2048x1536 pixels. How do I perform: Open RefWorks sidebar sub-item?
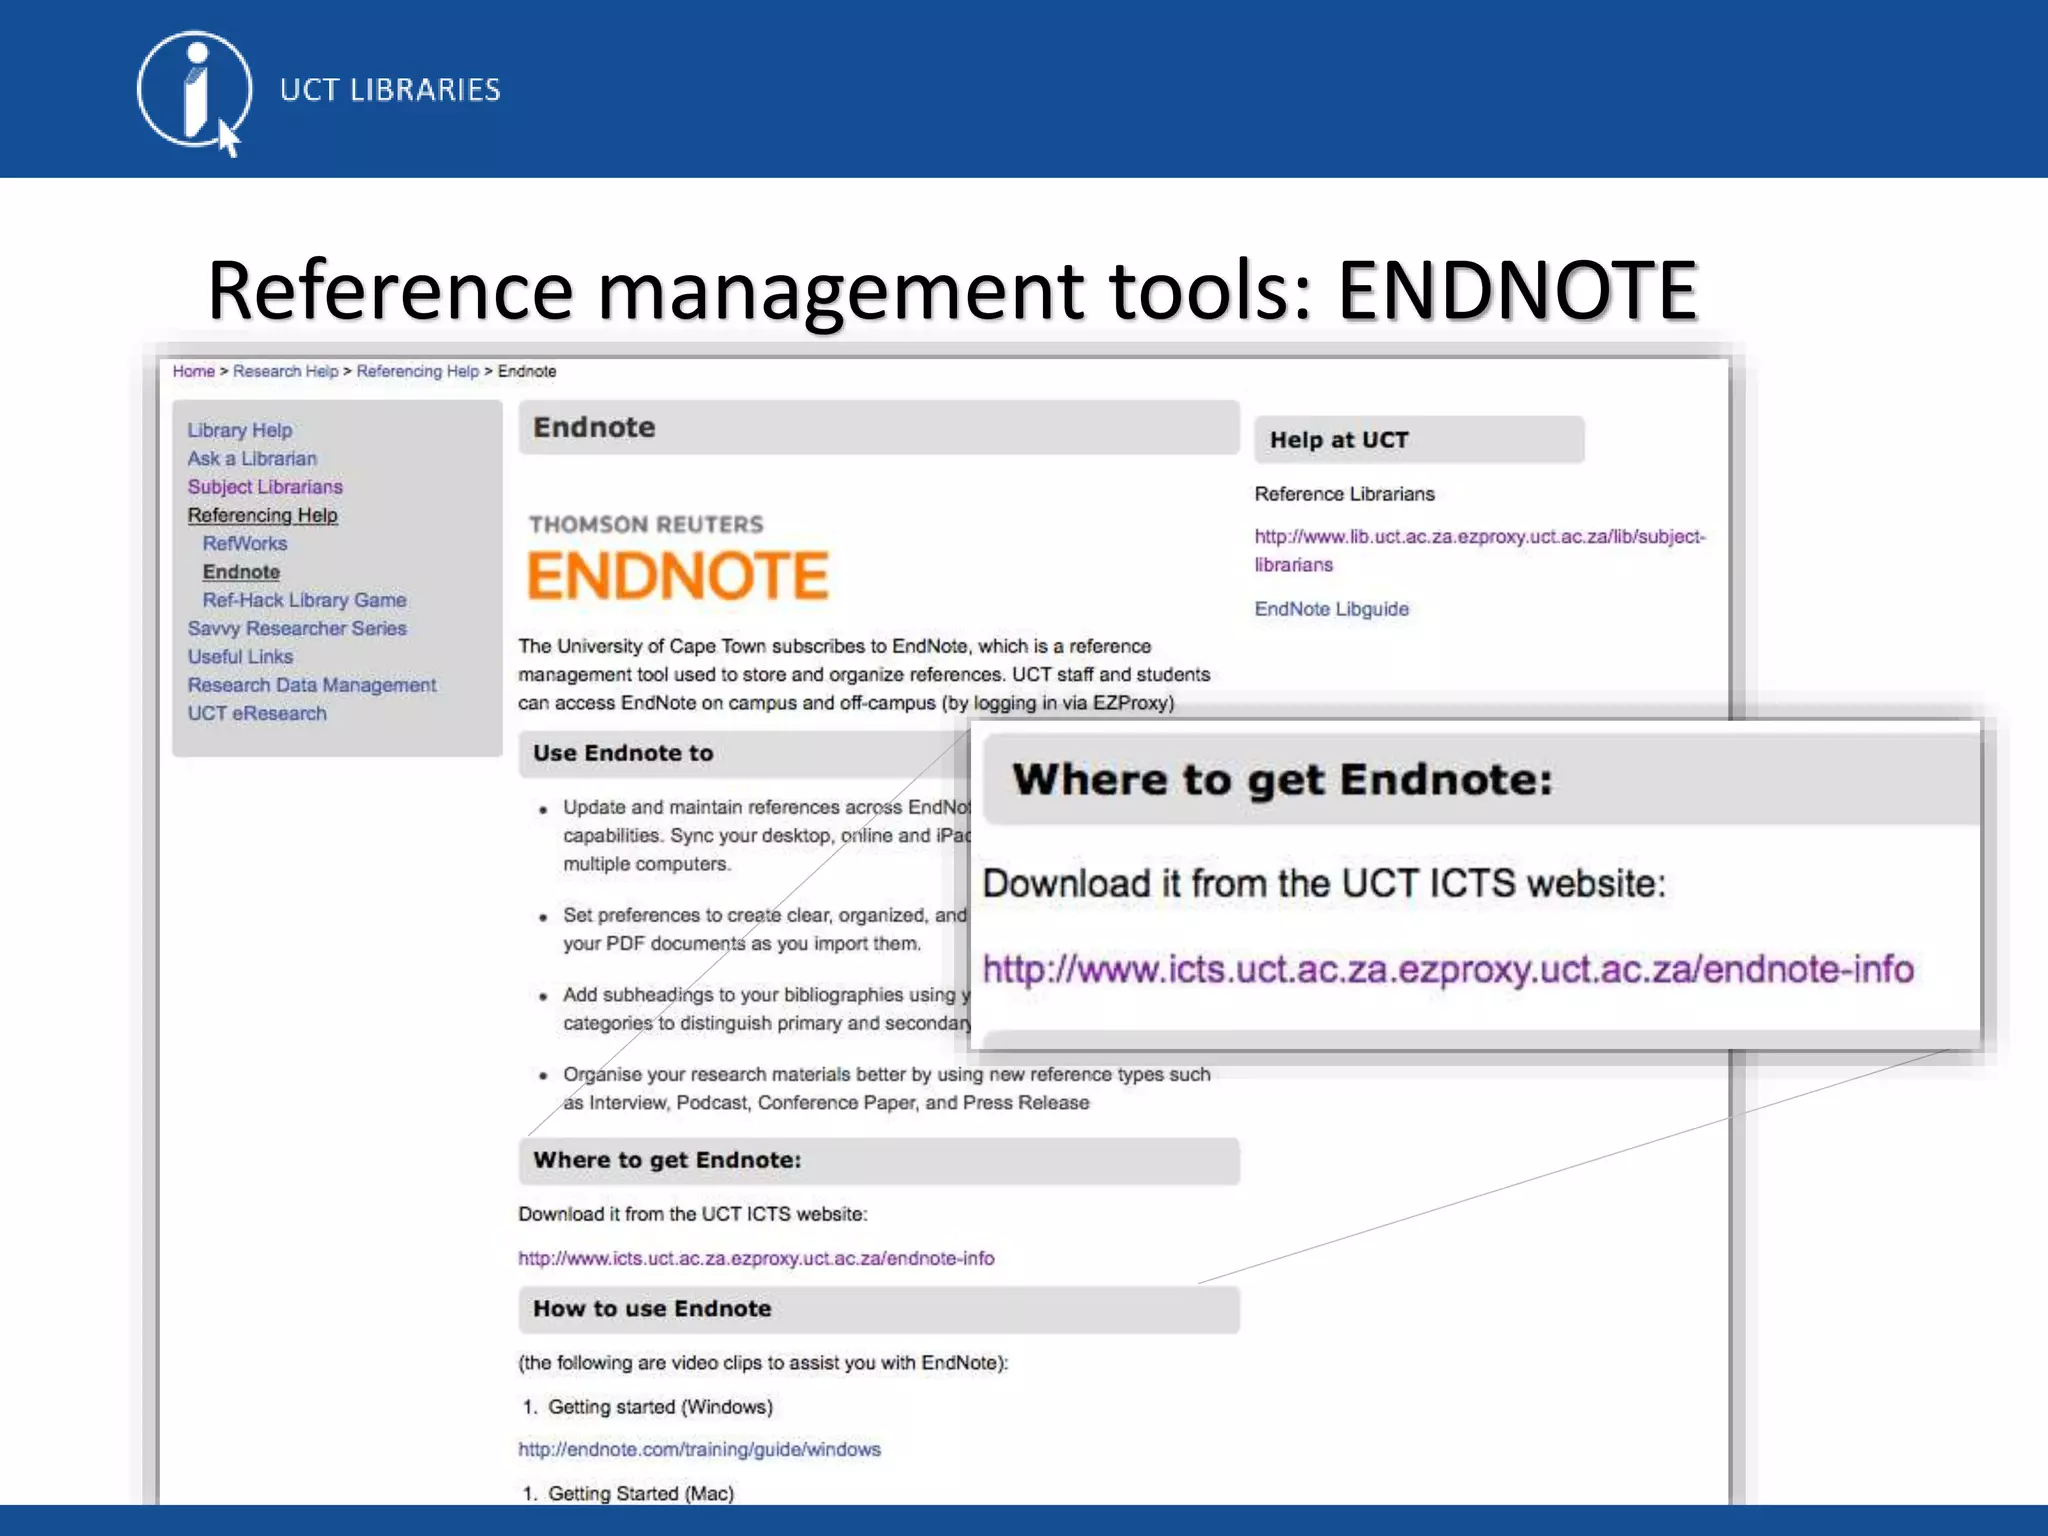[244, 543]
